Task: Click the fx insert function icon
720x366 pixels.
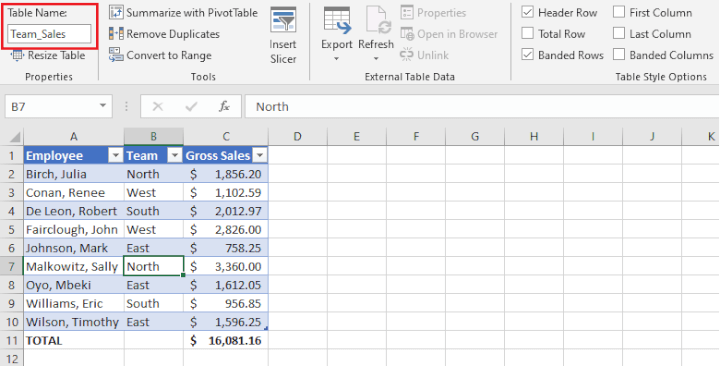Action: click(224, 107)
